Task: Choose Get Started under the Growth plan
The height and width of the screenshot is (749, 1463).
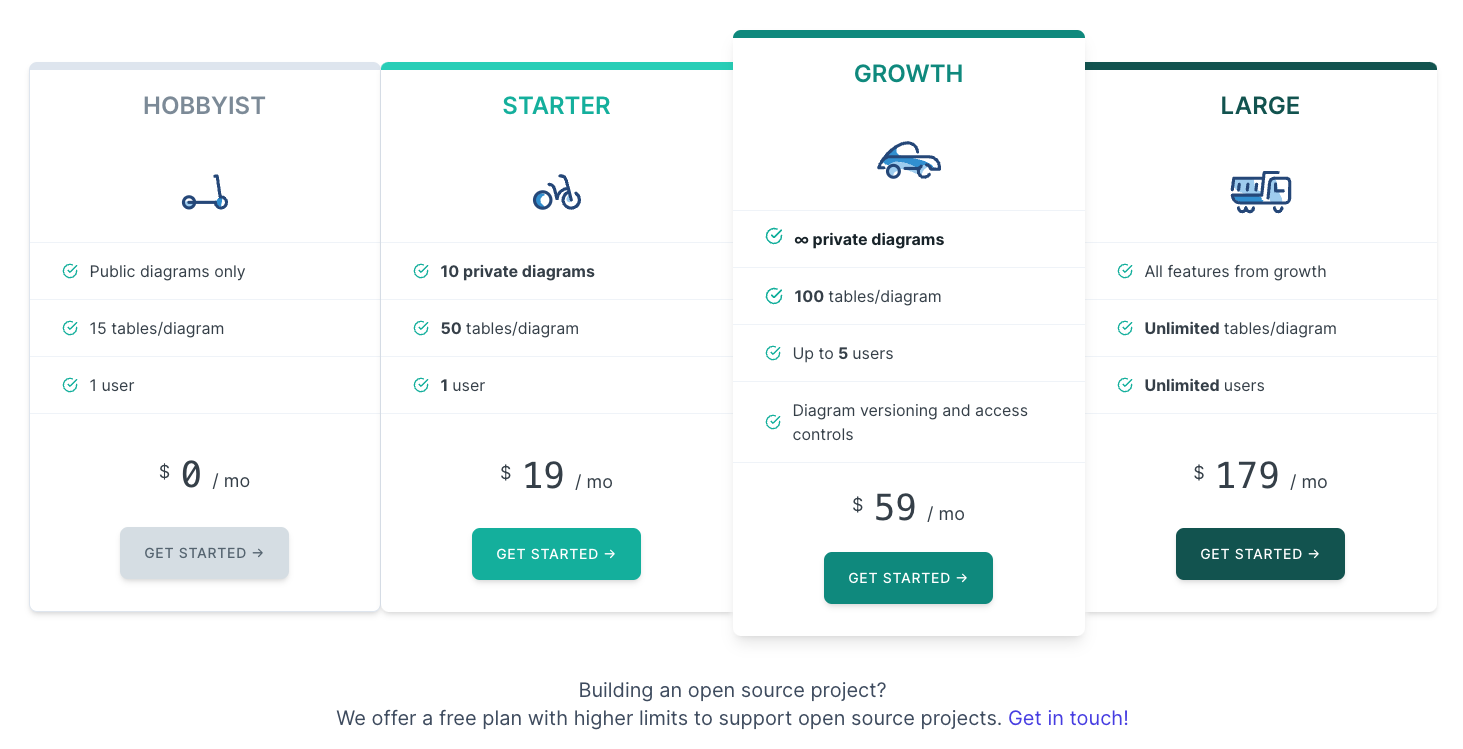Action: 908,578
